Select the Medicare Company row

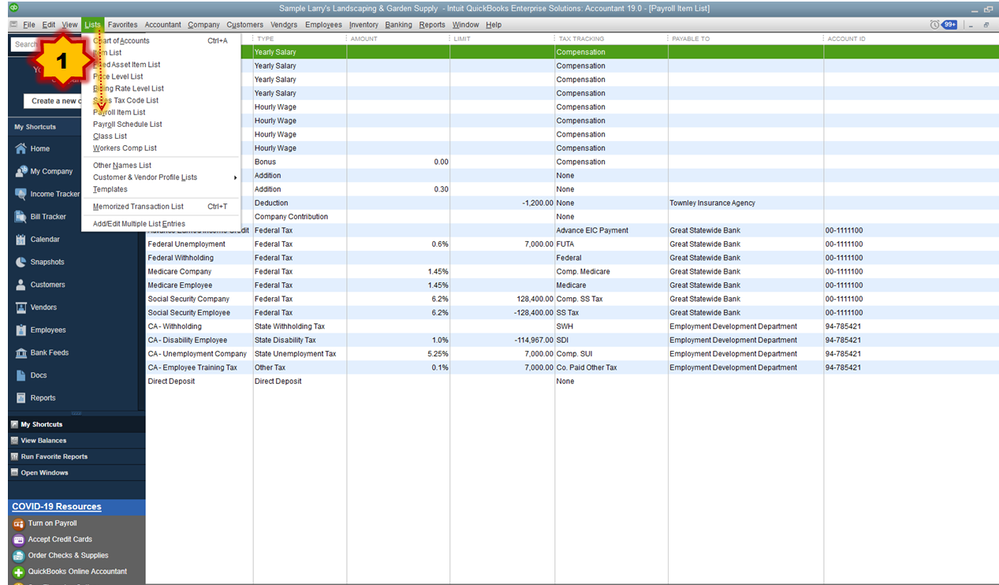(572, 271)
